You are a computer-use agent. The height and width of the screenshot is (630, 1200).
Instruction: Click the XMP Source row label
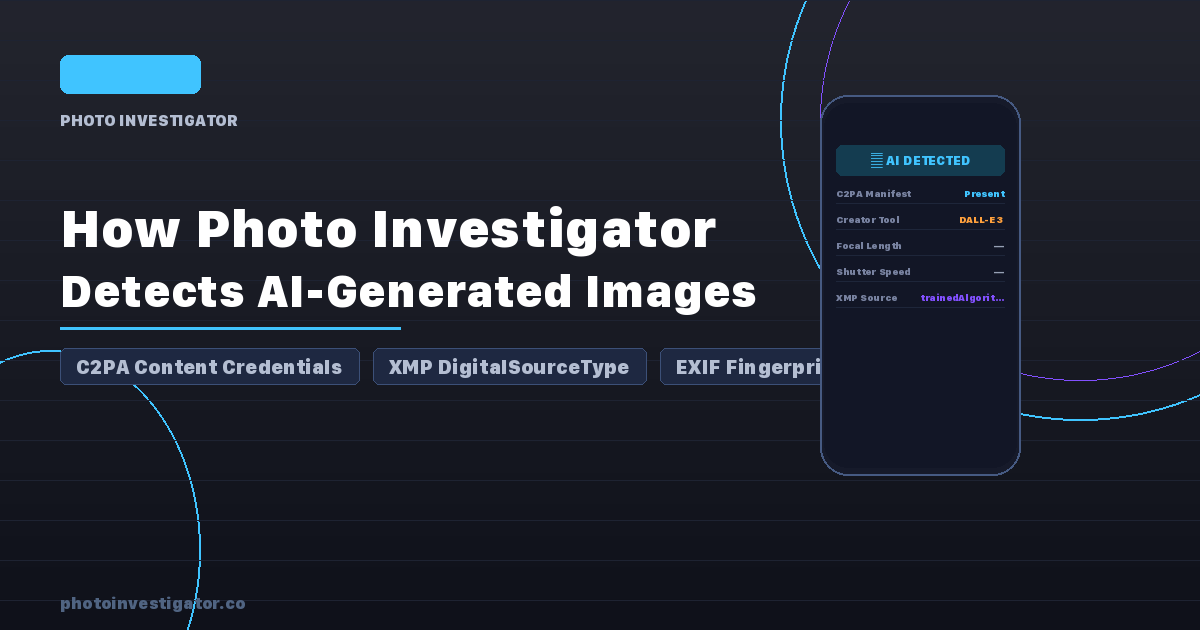[x=866, y=298]
